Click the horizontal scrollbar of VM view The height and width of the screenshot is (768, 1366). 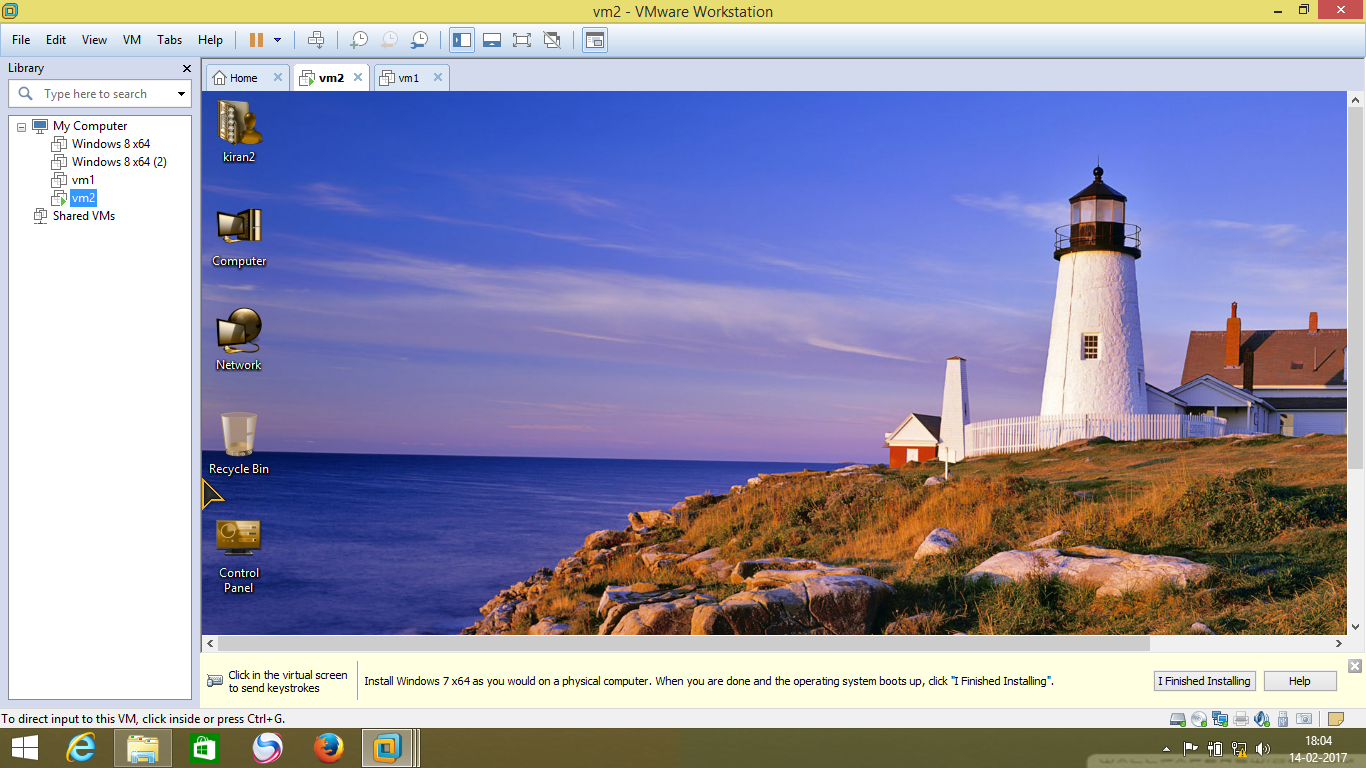click(x=683, y=644)
